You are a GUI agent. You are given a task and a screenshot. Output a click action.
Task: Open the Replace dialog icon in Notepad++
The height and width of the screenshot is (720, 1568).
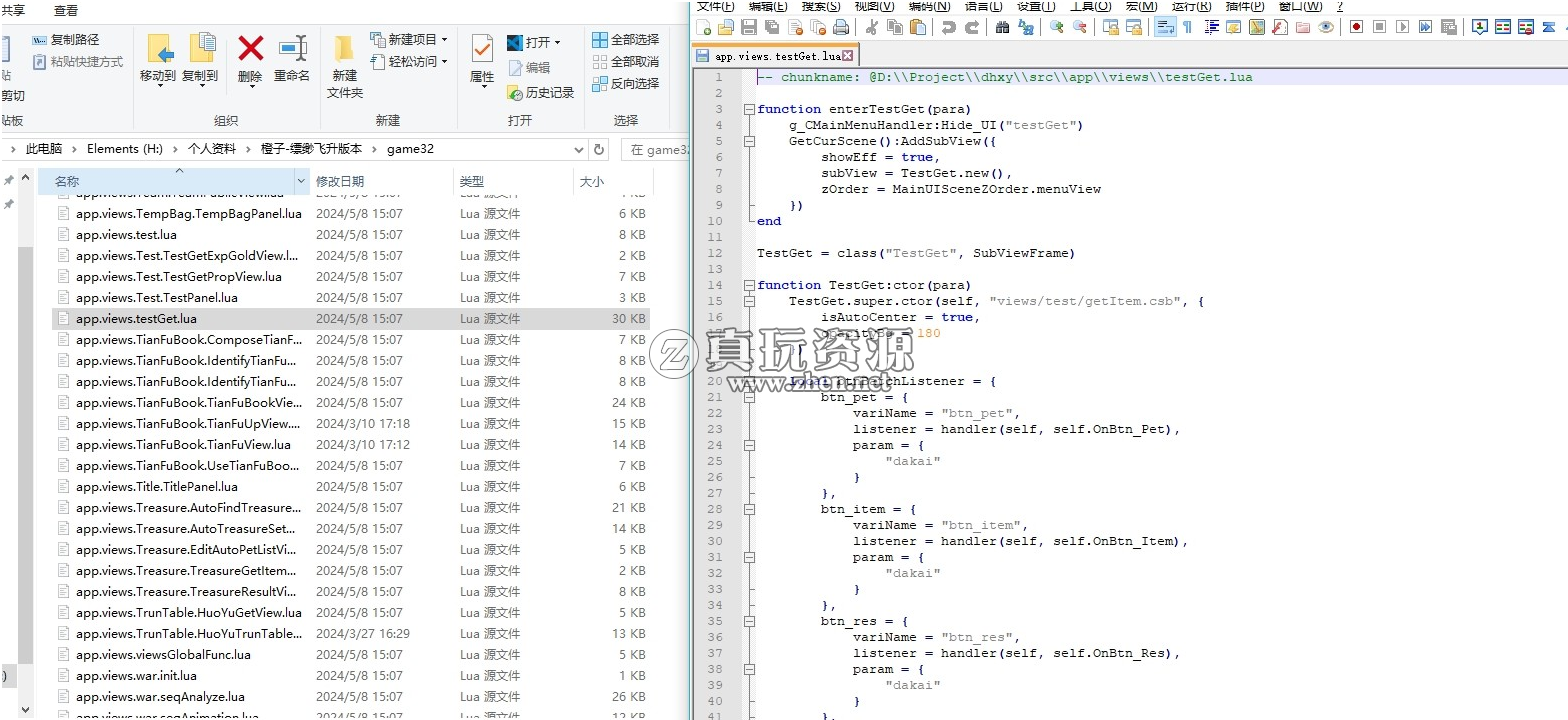1026,27
